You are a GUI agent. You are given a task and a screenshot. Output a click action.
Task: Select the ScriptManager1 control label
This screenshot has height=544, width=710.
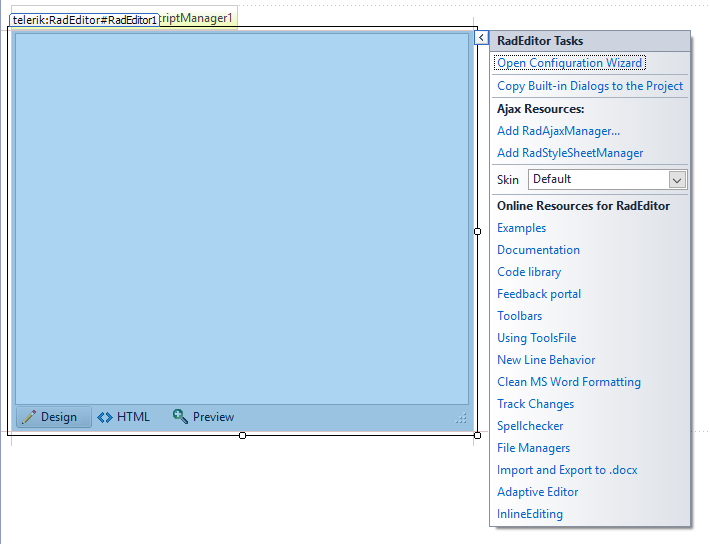[x=198, y=18]
